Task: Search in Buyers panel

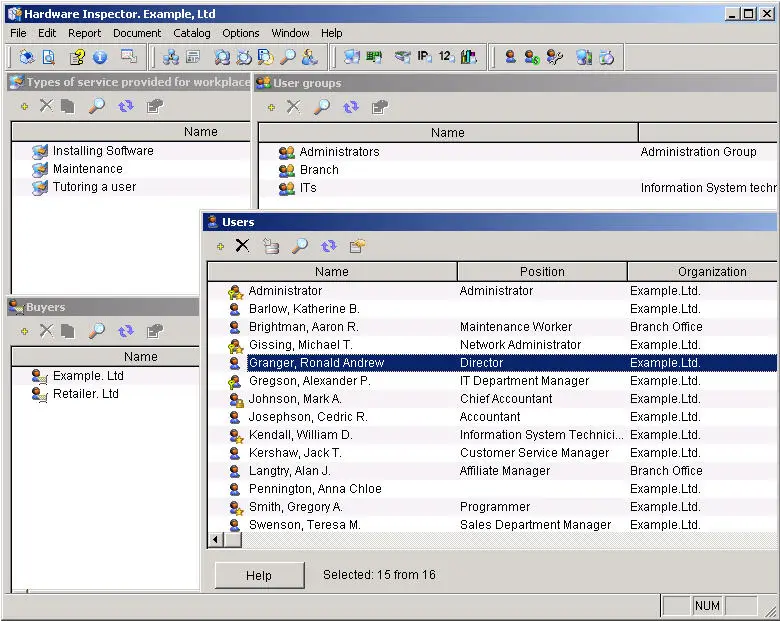Action: (x=97, y=330)
